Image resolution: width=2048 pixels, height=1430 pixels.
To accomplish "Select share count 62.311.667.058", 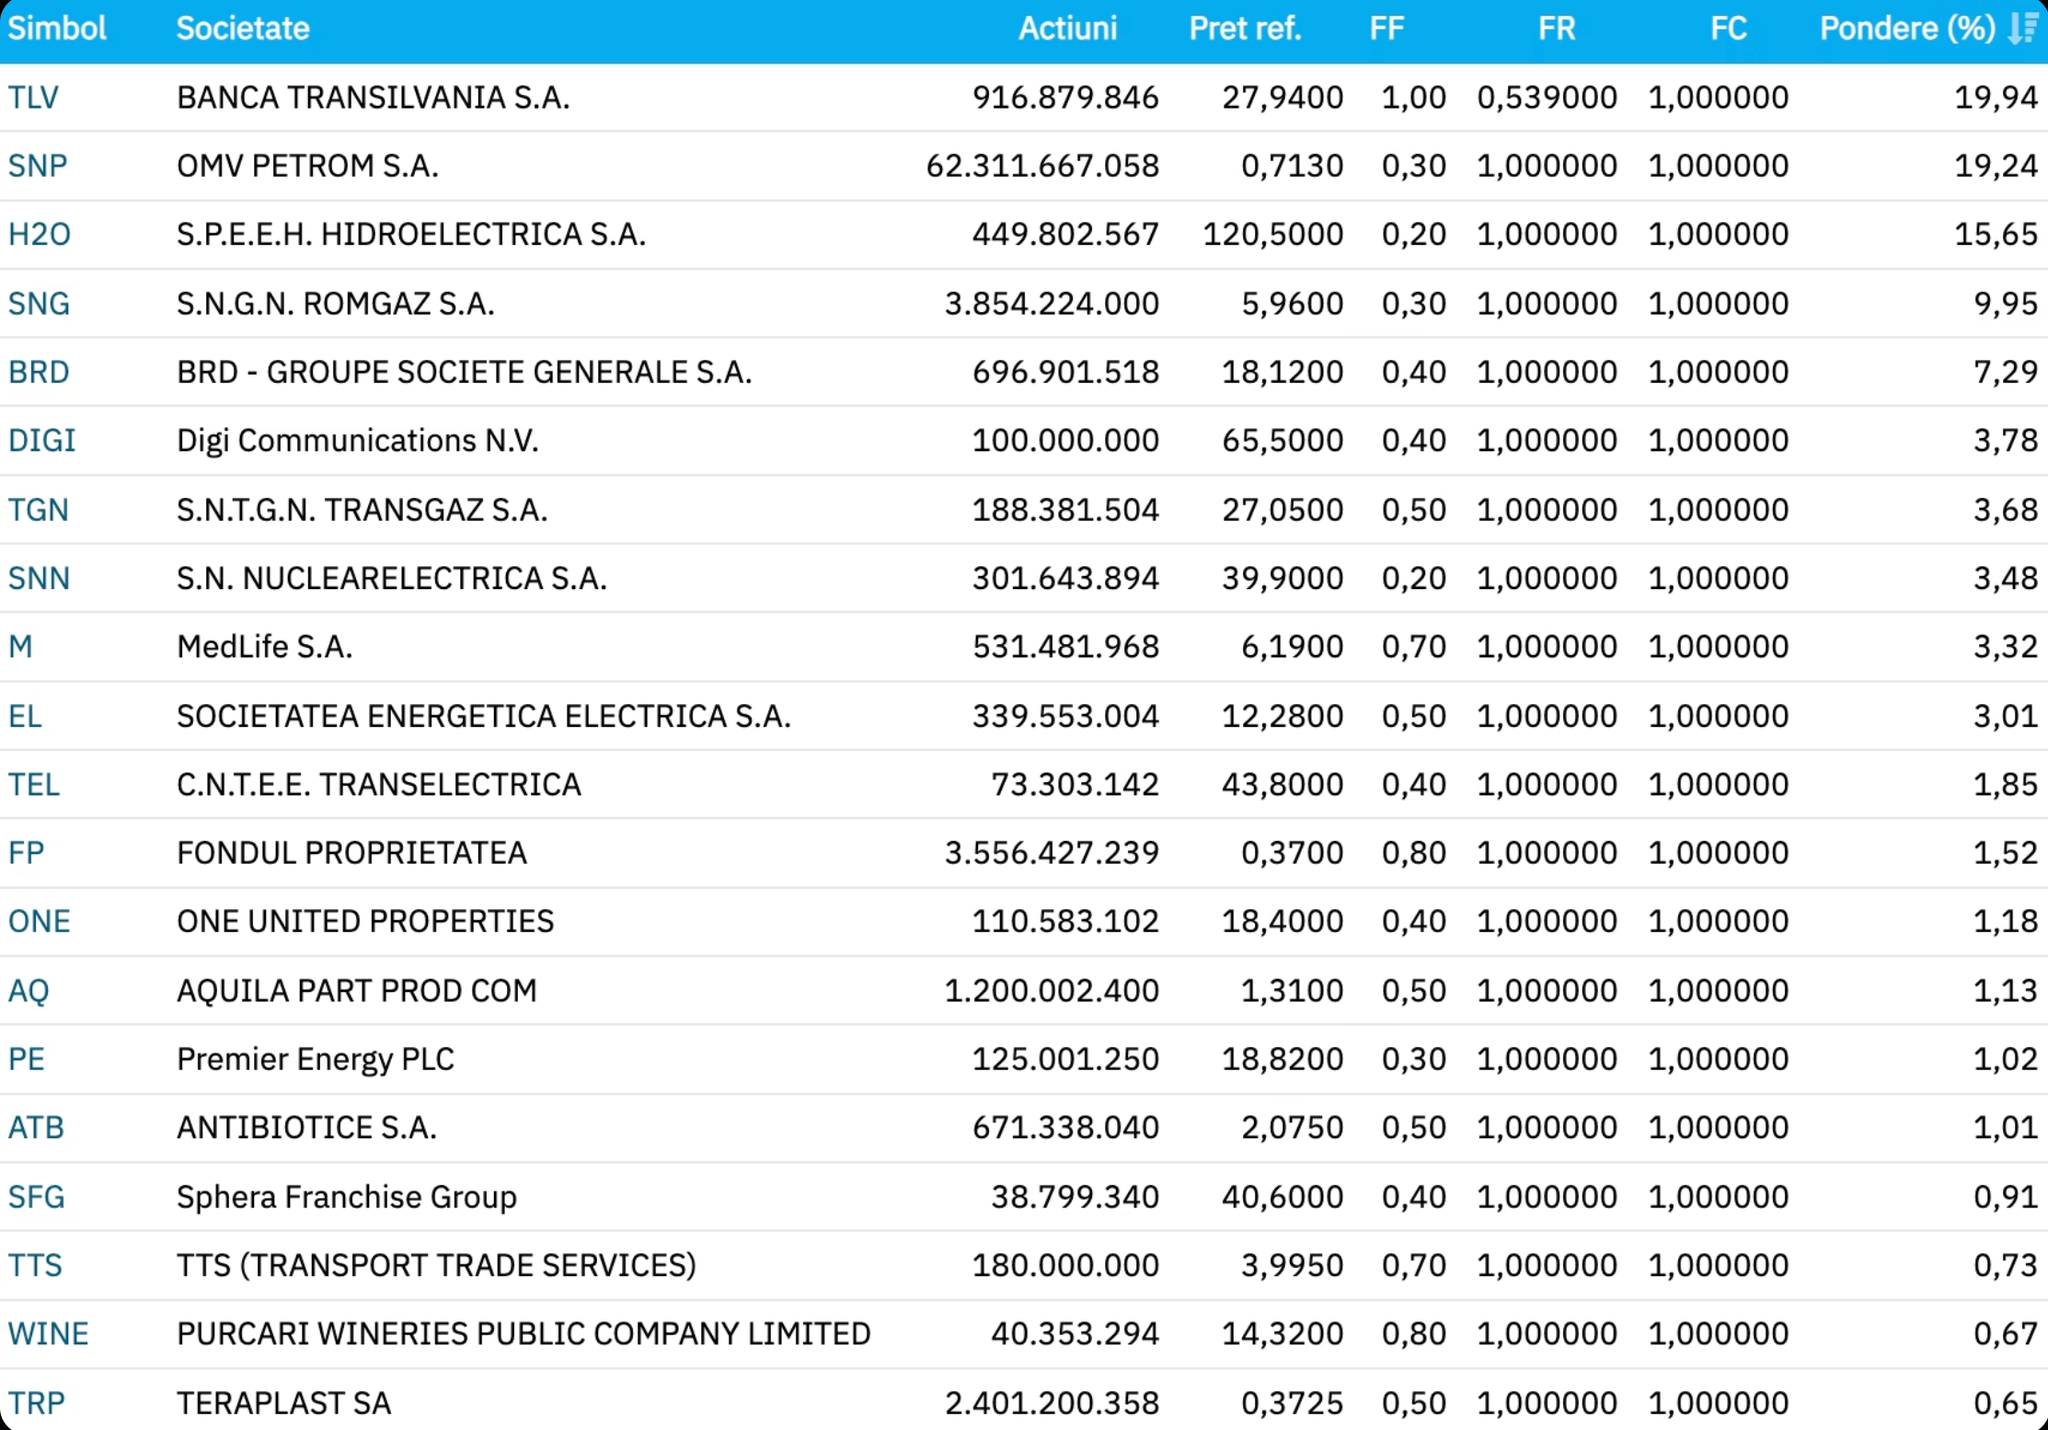I will tap(1042, 166).
